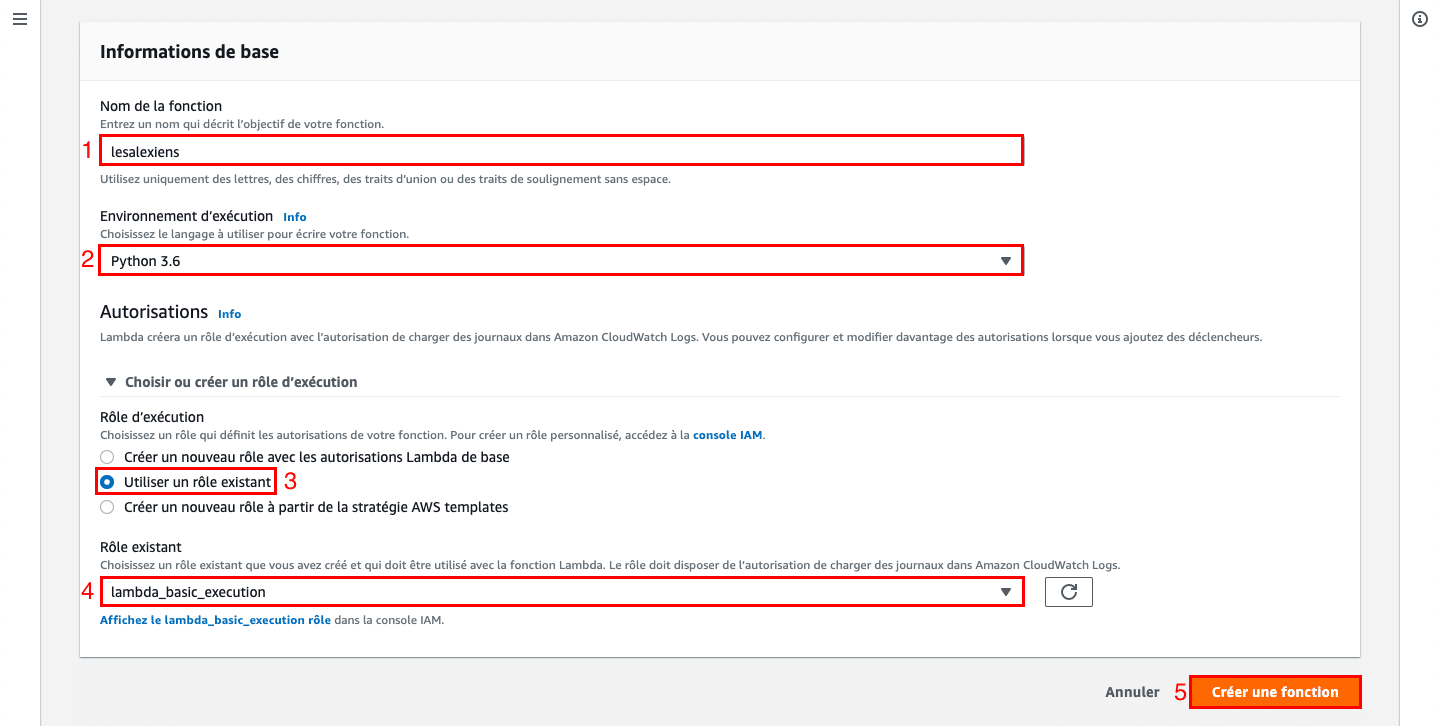
Task: Open Info link beside Environnement d'exécution
Action: point(294,217)
